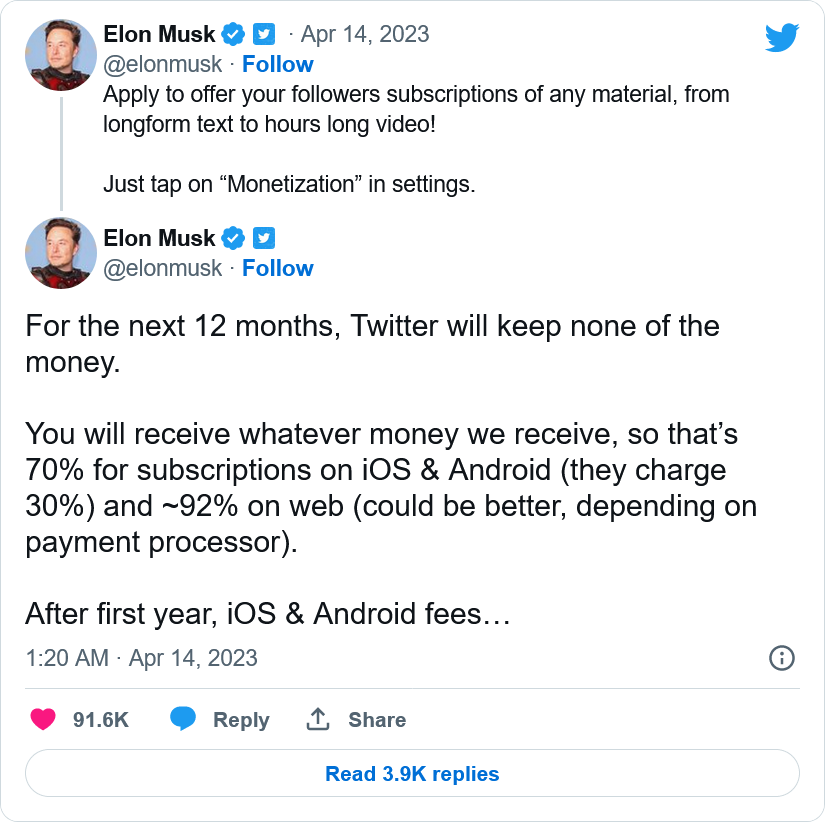Click the 91.6K likes count
This screenshot has width=825, height=822.
pos(101,720)
